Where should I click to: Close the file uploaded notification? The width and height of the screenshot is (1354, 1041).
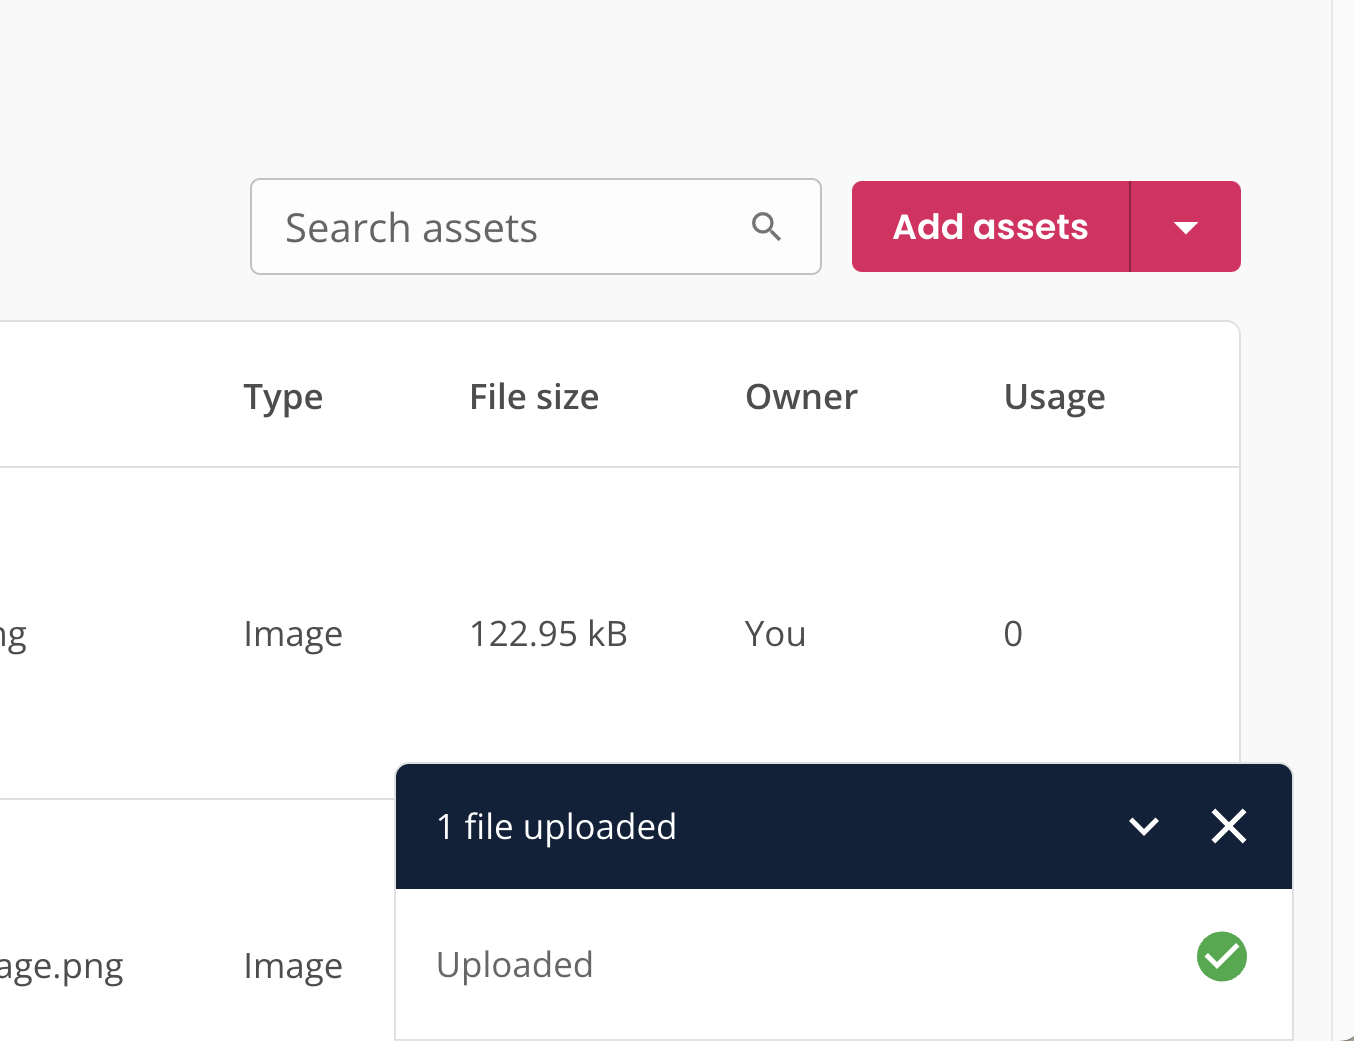click(1228, 826)
